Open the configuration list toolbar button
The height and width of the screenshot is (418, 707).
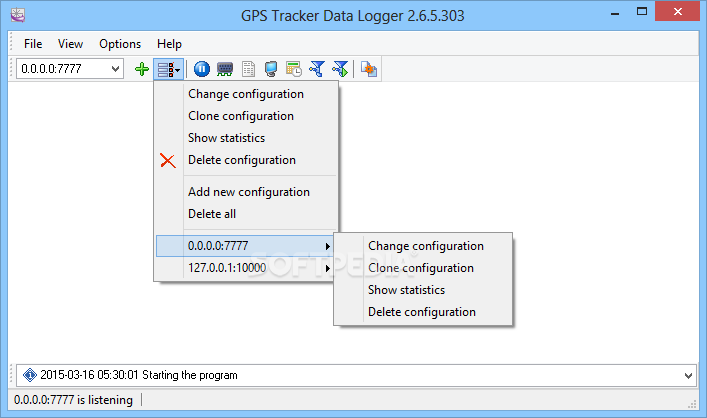(x=169, y=69)
